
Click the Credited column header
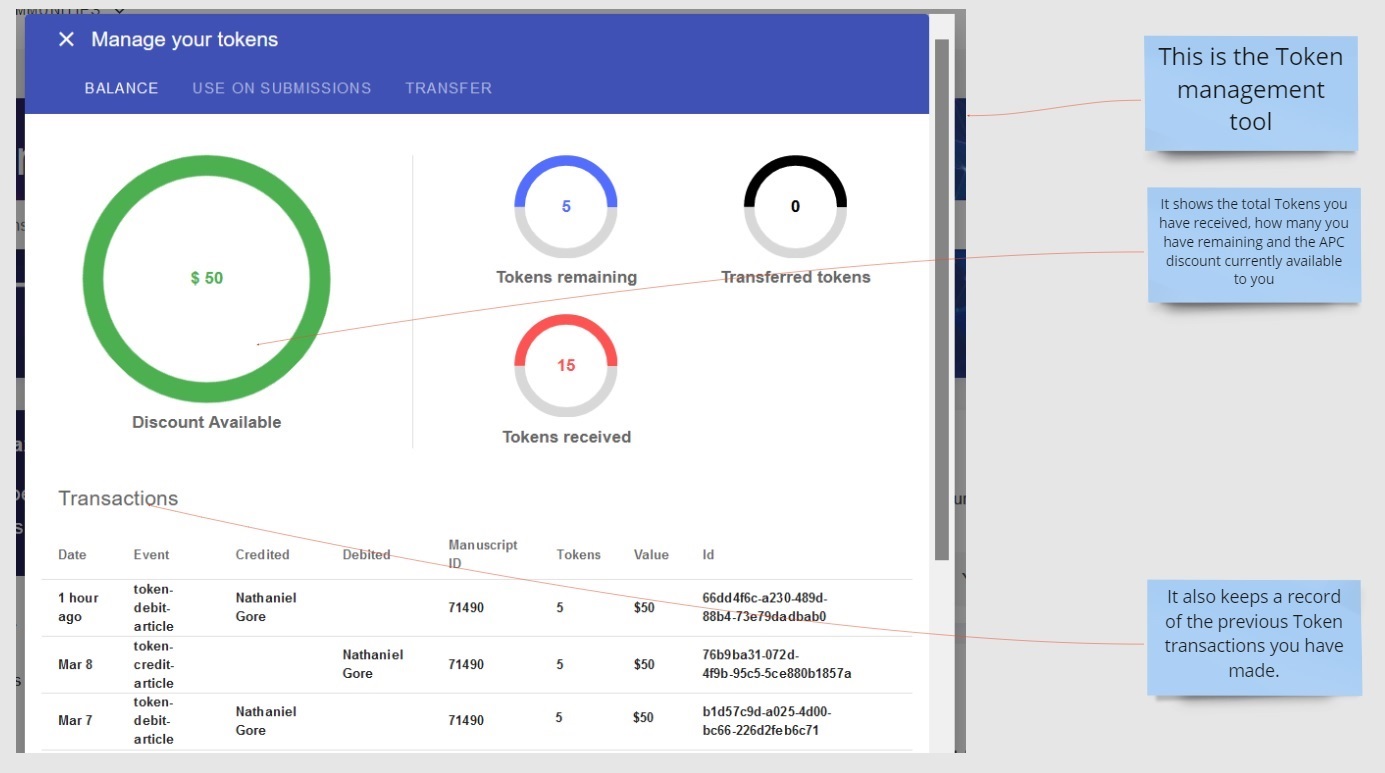(262, 555)
